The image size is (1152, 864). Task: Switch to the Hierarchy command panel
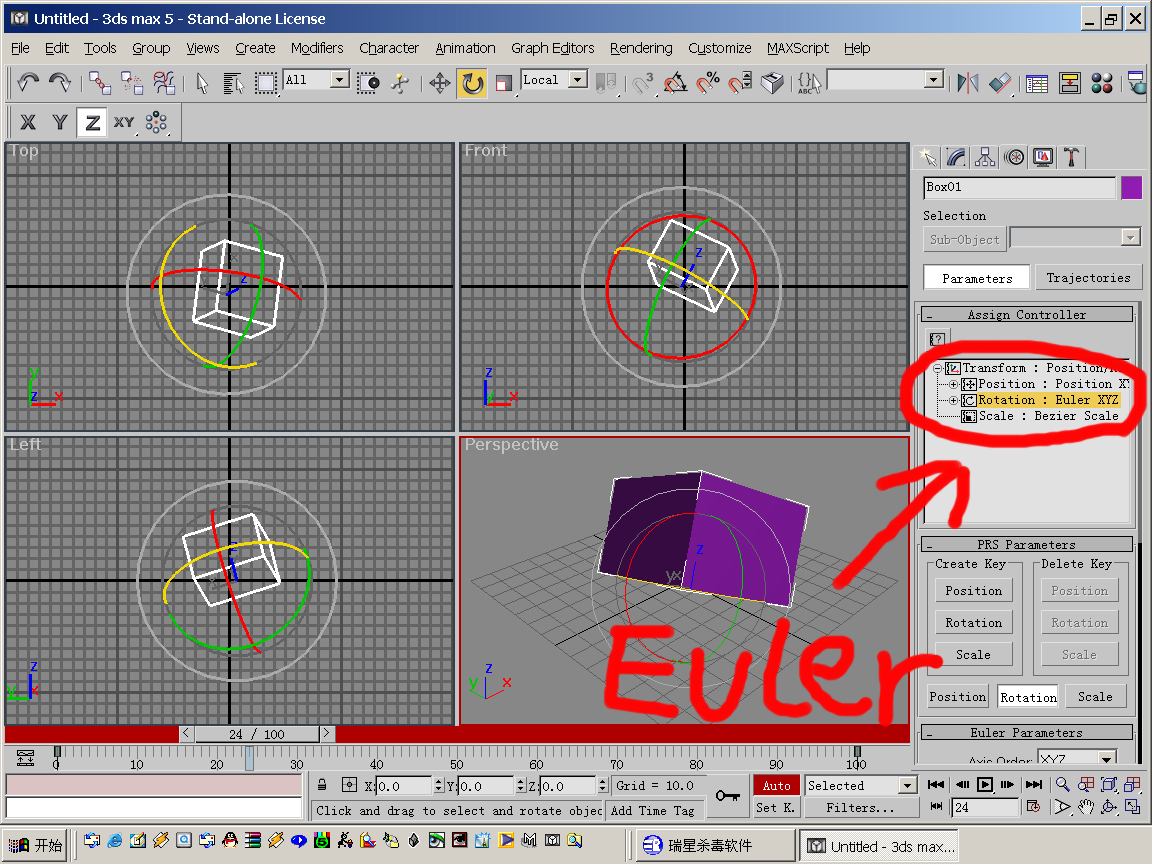[985, 156]
